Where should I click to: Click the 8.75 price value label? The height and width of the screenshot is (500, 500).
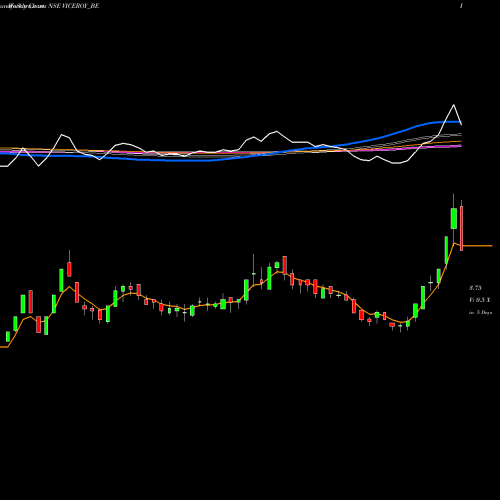click(475, 288)
